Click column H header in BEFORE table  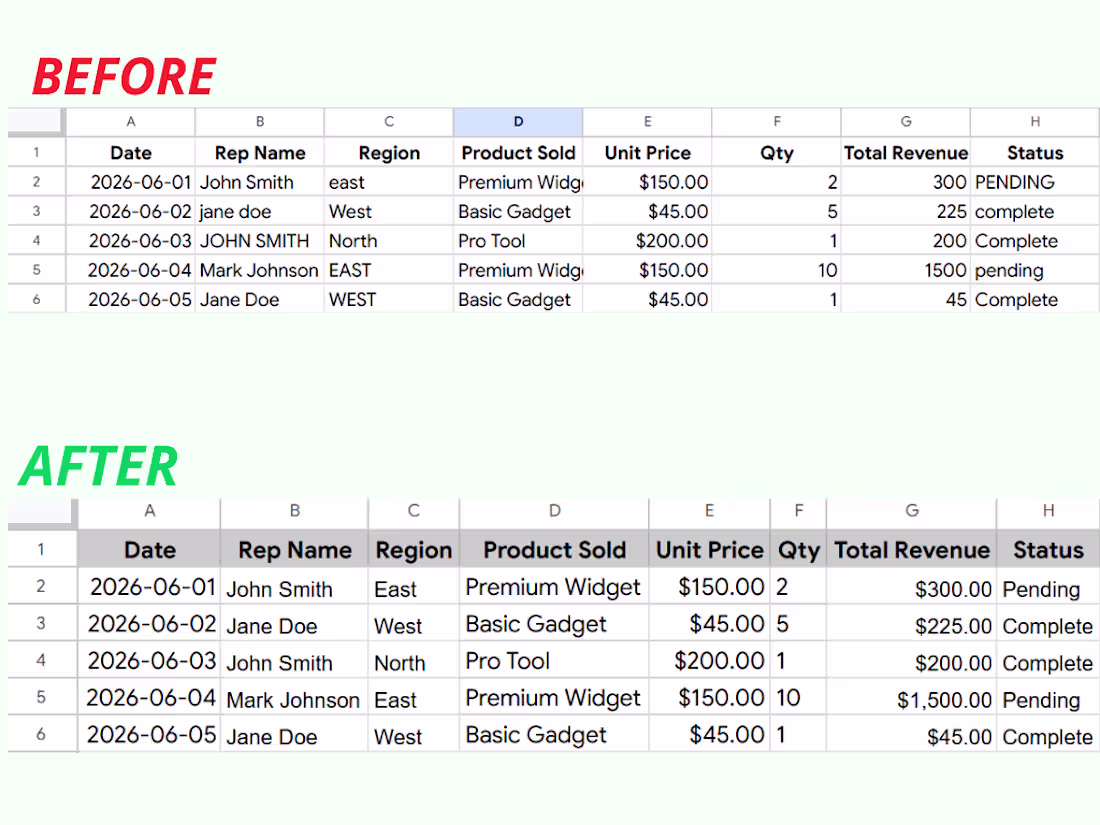[x=1035, y=122]
